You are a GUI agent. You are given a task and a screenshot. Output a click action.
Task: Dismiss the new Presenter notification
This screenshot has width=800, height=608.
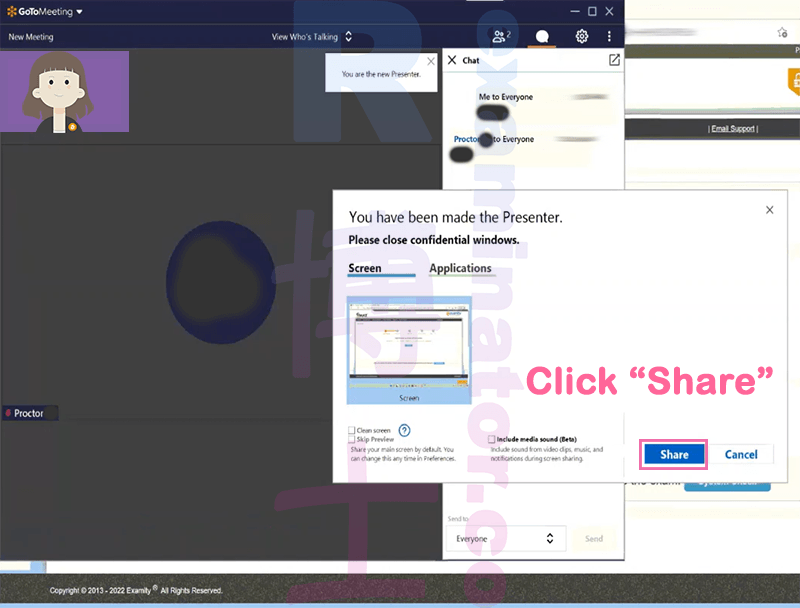tap(431, 61)
